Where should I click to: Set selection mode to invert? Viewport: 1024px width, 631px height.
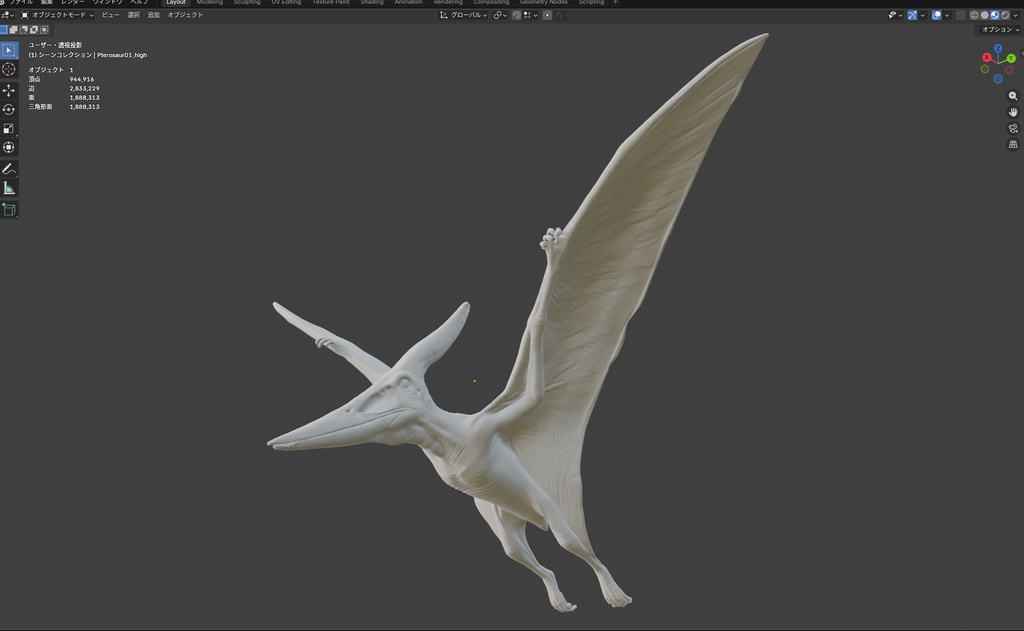[34, 29]
